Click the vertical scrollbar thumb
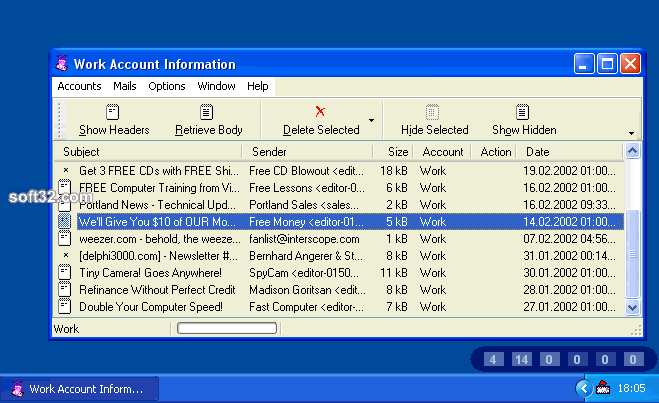 [633, 254]
